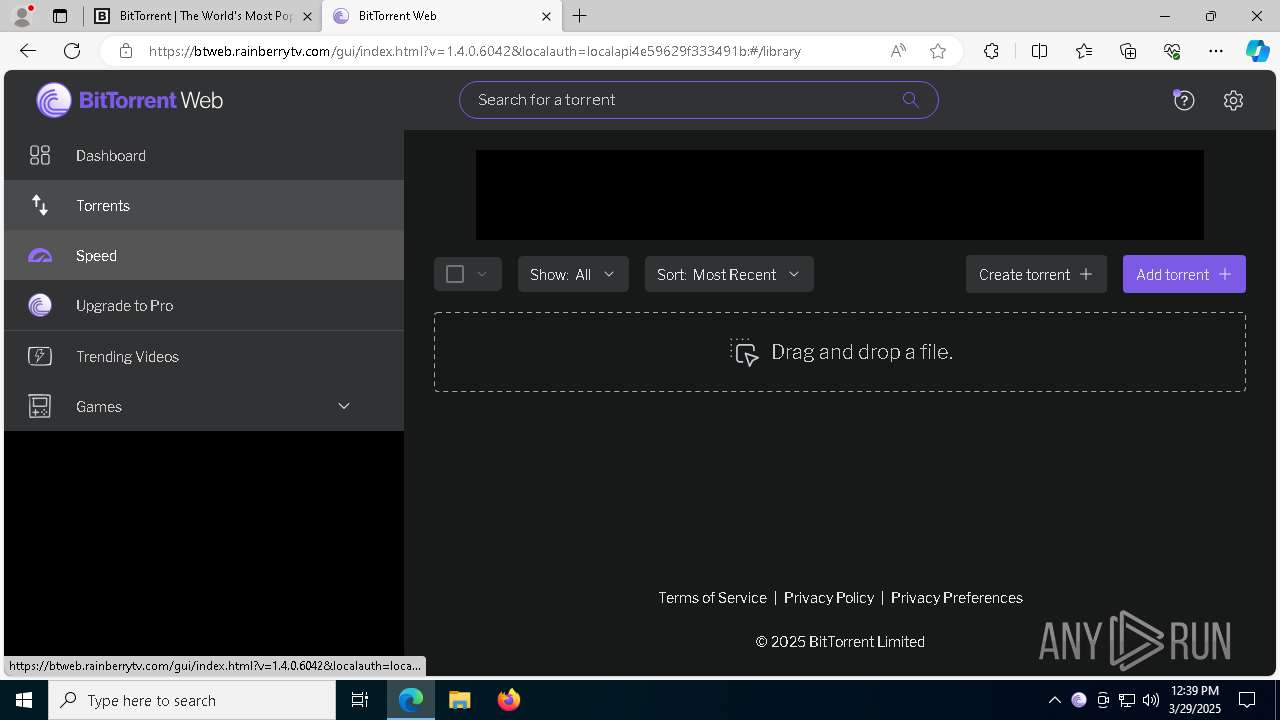The width and height of the screenshot is (1280, 720).
Task: Open the tab actions menu icon
Action: pyautogui.click(x=60, y=16)
